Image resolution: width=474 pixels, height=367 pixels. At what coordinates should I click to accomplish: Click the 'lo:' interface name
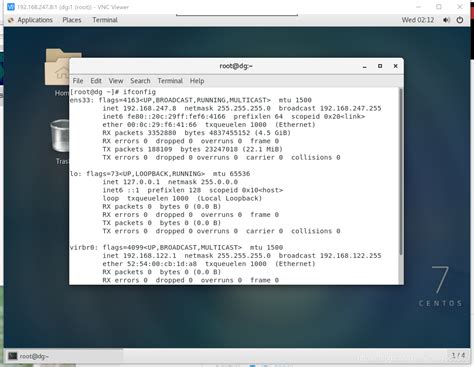coord(76,174)
